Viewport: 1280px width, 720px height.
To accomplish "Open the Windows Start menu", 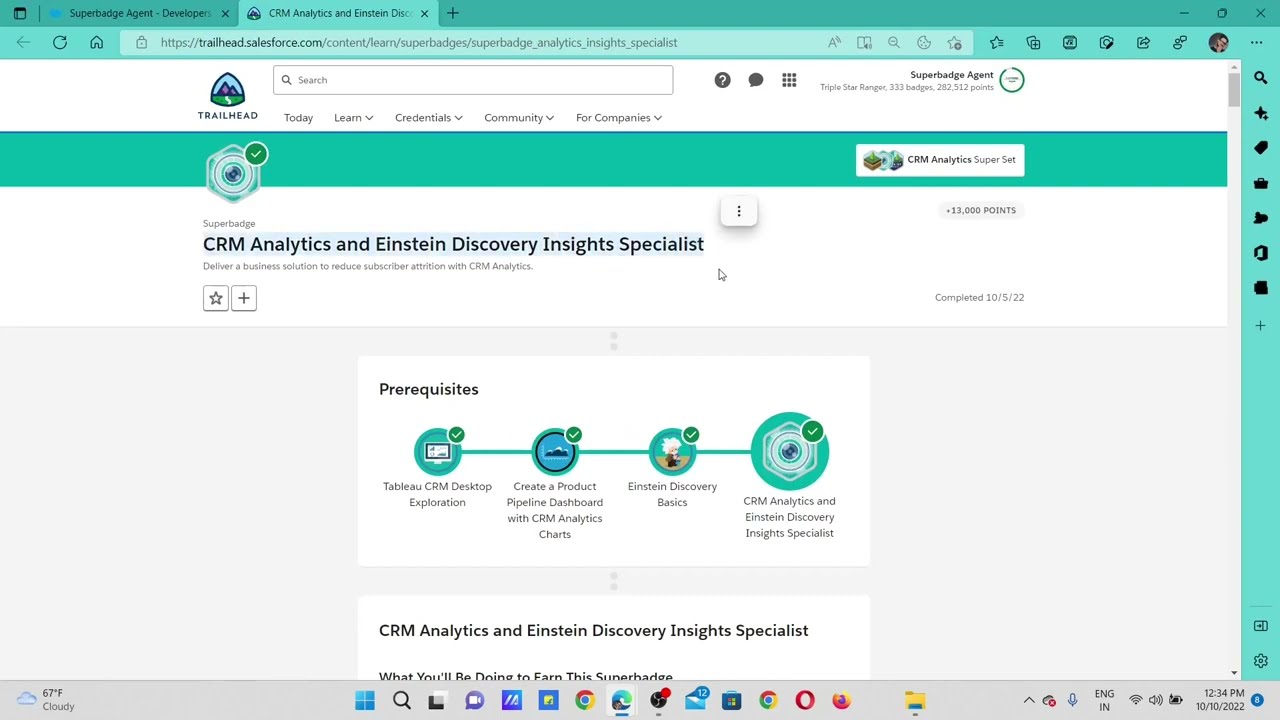I will click(x=365, y=701).
